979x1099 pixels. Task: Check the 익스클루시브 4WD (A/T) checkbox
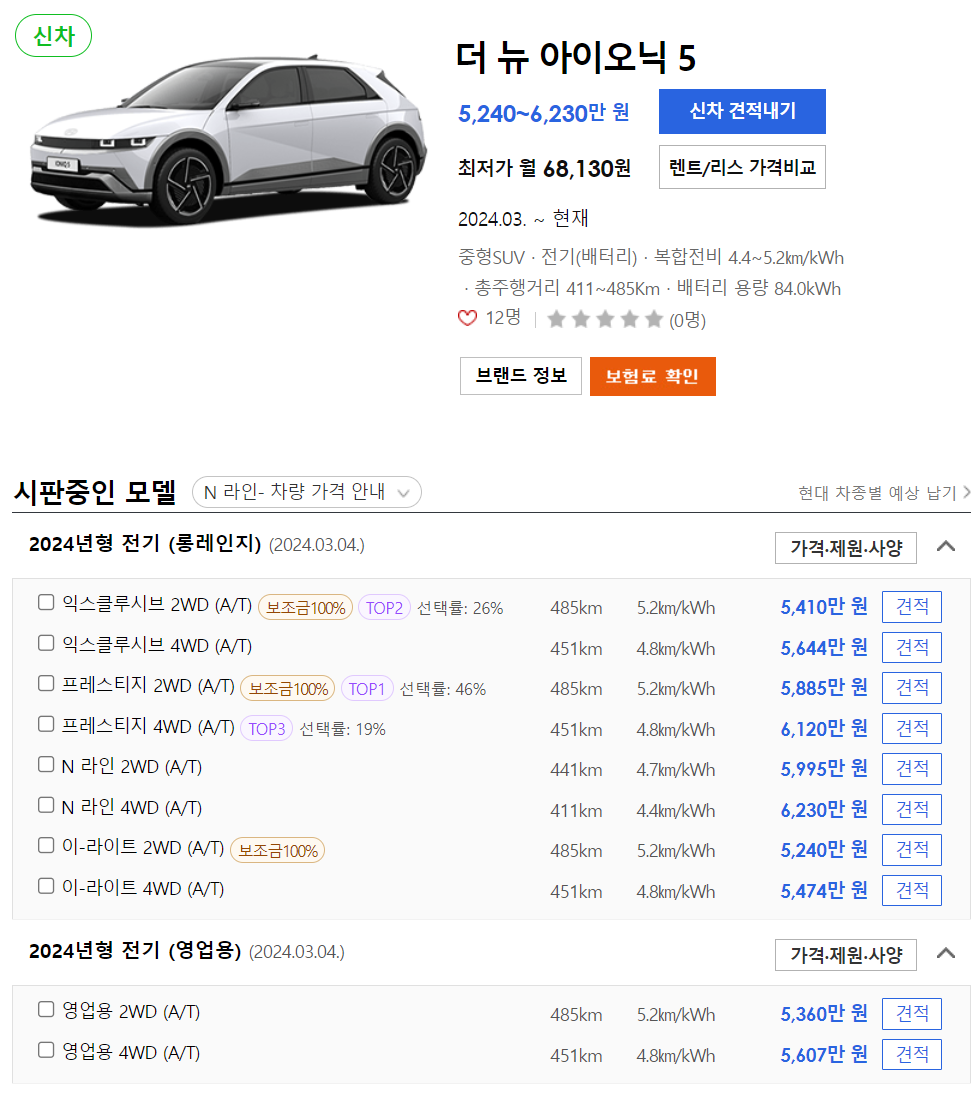coord(46,643)
